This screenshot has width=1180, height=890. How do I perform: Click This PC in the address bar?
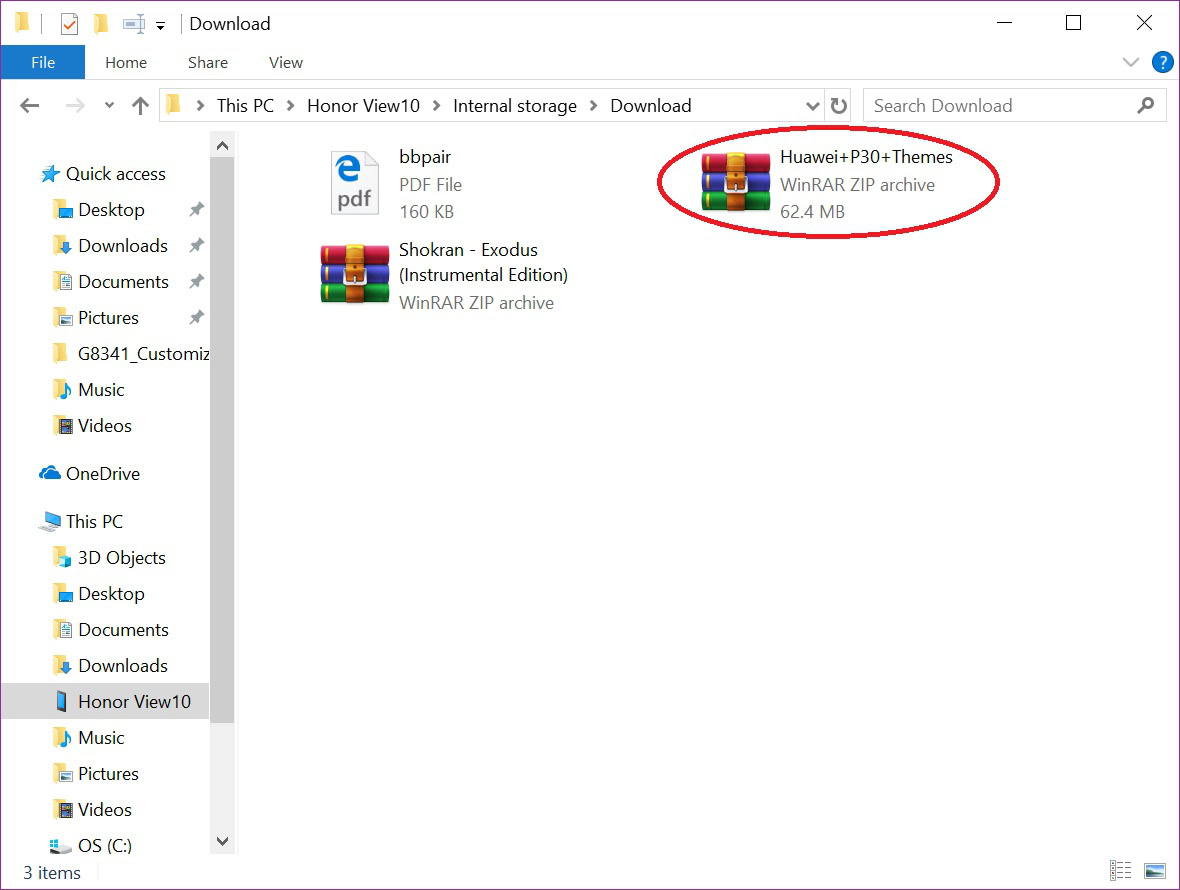pos(245,105)
